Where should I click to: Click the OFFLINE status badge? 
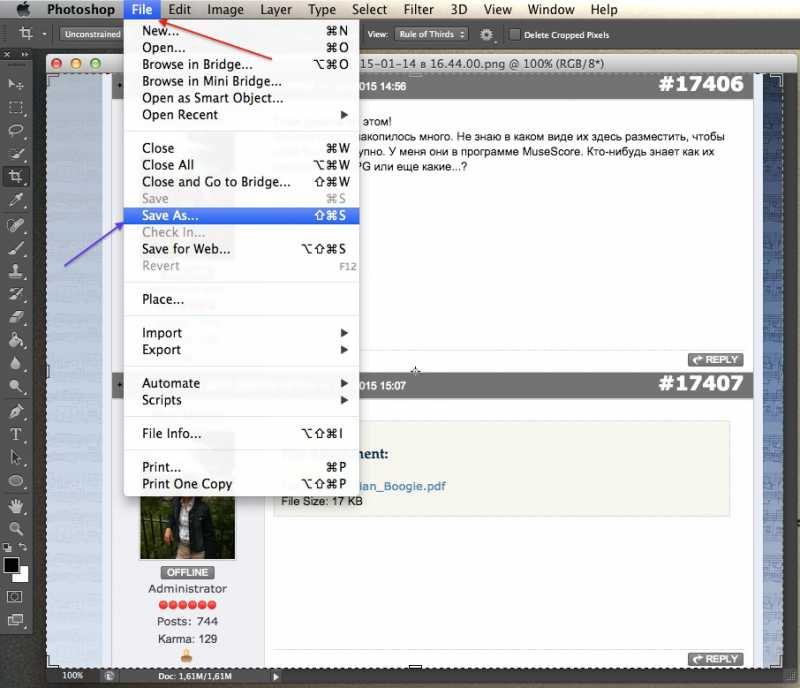pos(187,572)
